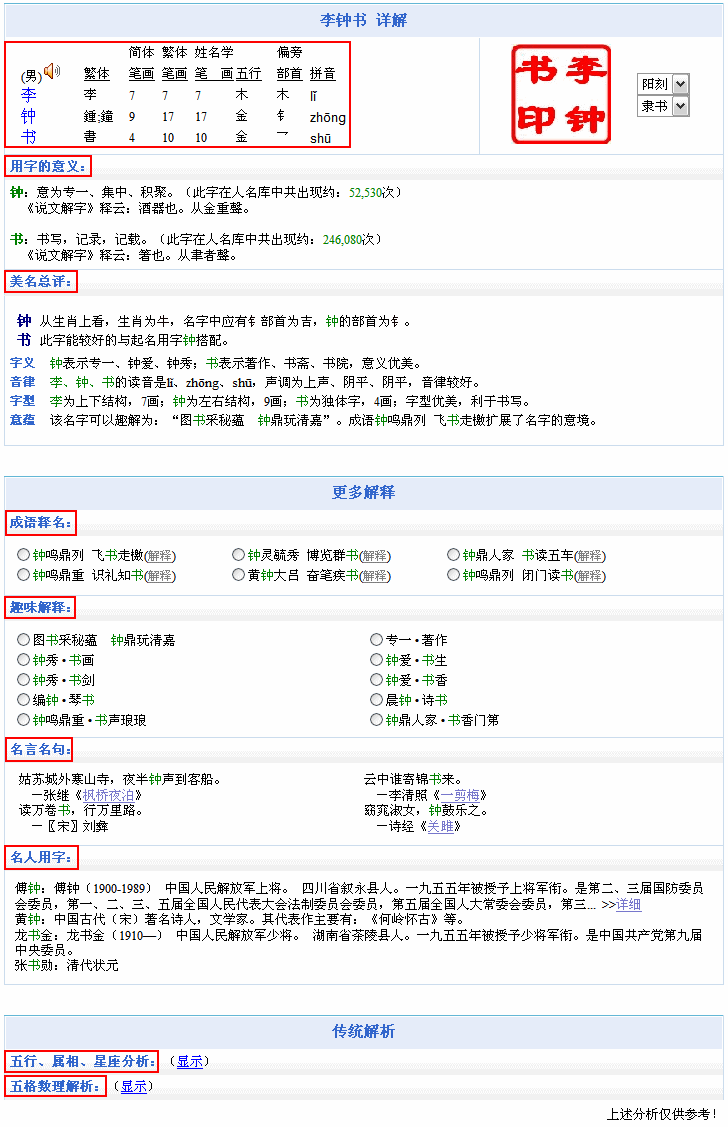Click the blue character 钟 link
This screenshot has height=1127, width=728.
28,116
